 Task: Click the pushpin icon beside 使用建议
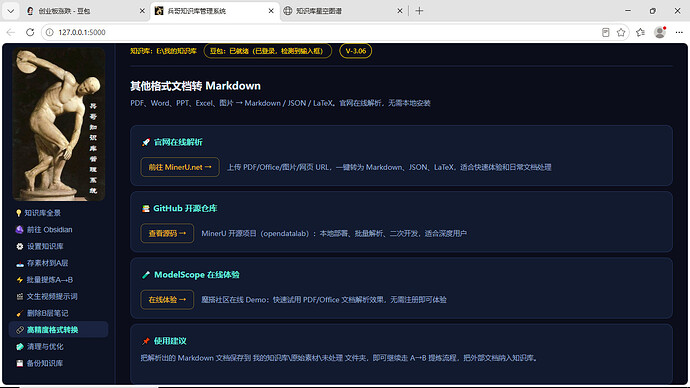[x=146, y=341]
